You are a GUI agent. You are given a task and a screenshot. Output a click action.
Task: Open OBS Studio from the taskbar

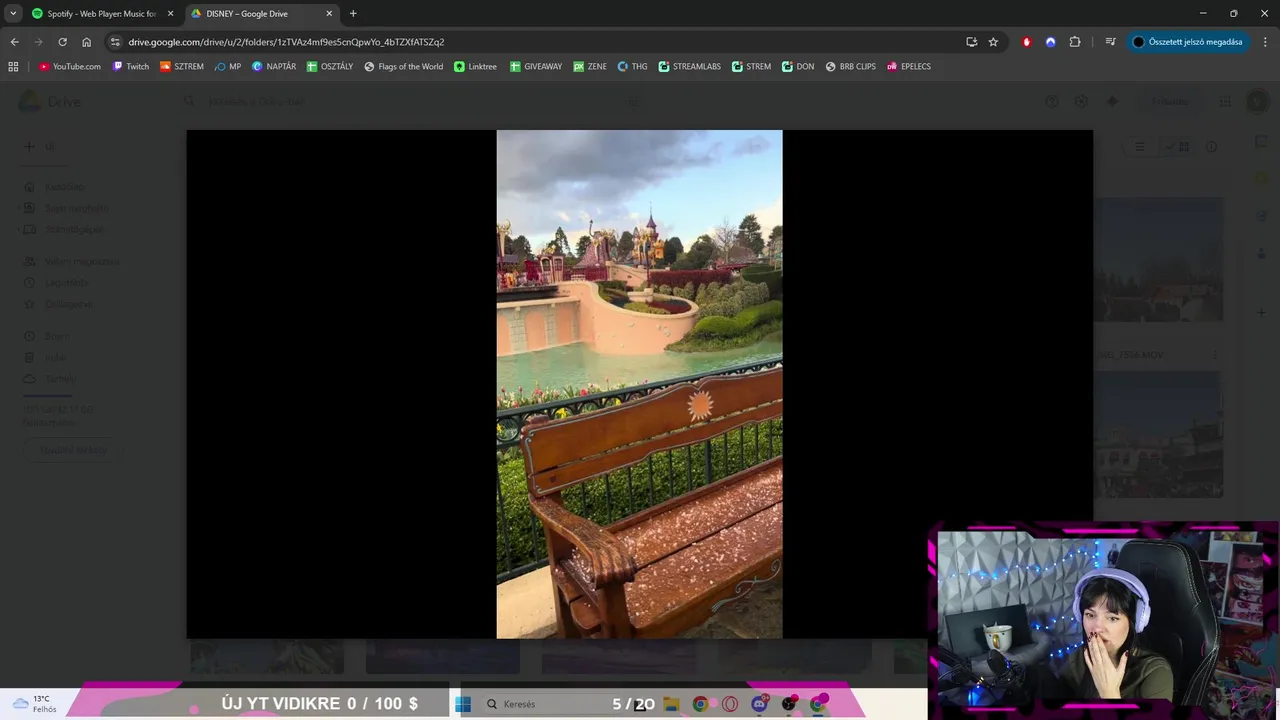click(x=789, y=704)
